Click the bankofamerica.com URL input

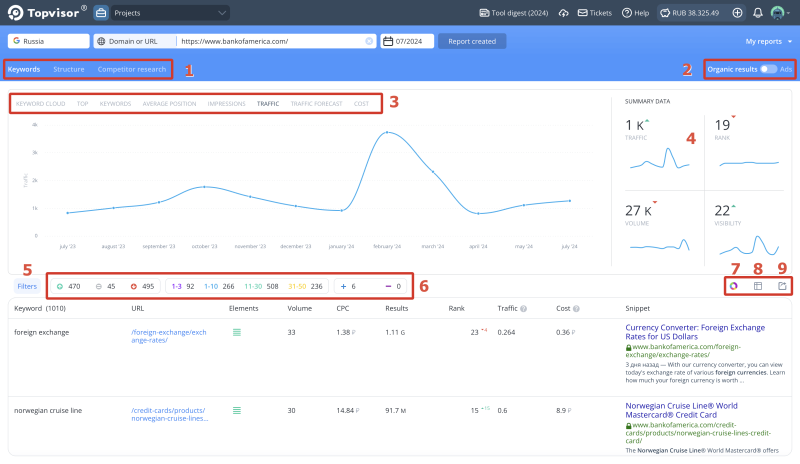click(270, 41)
